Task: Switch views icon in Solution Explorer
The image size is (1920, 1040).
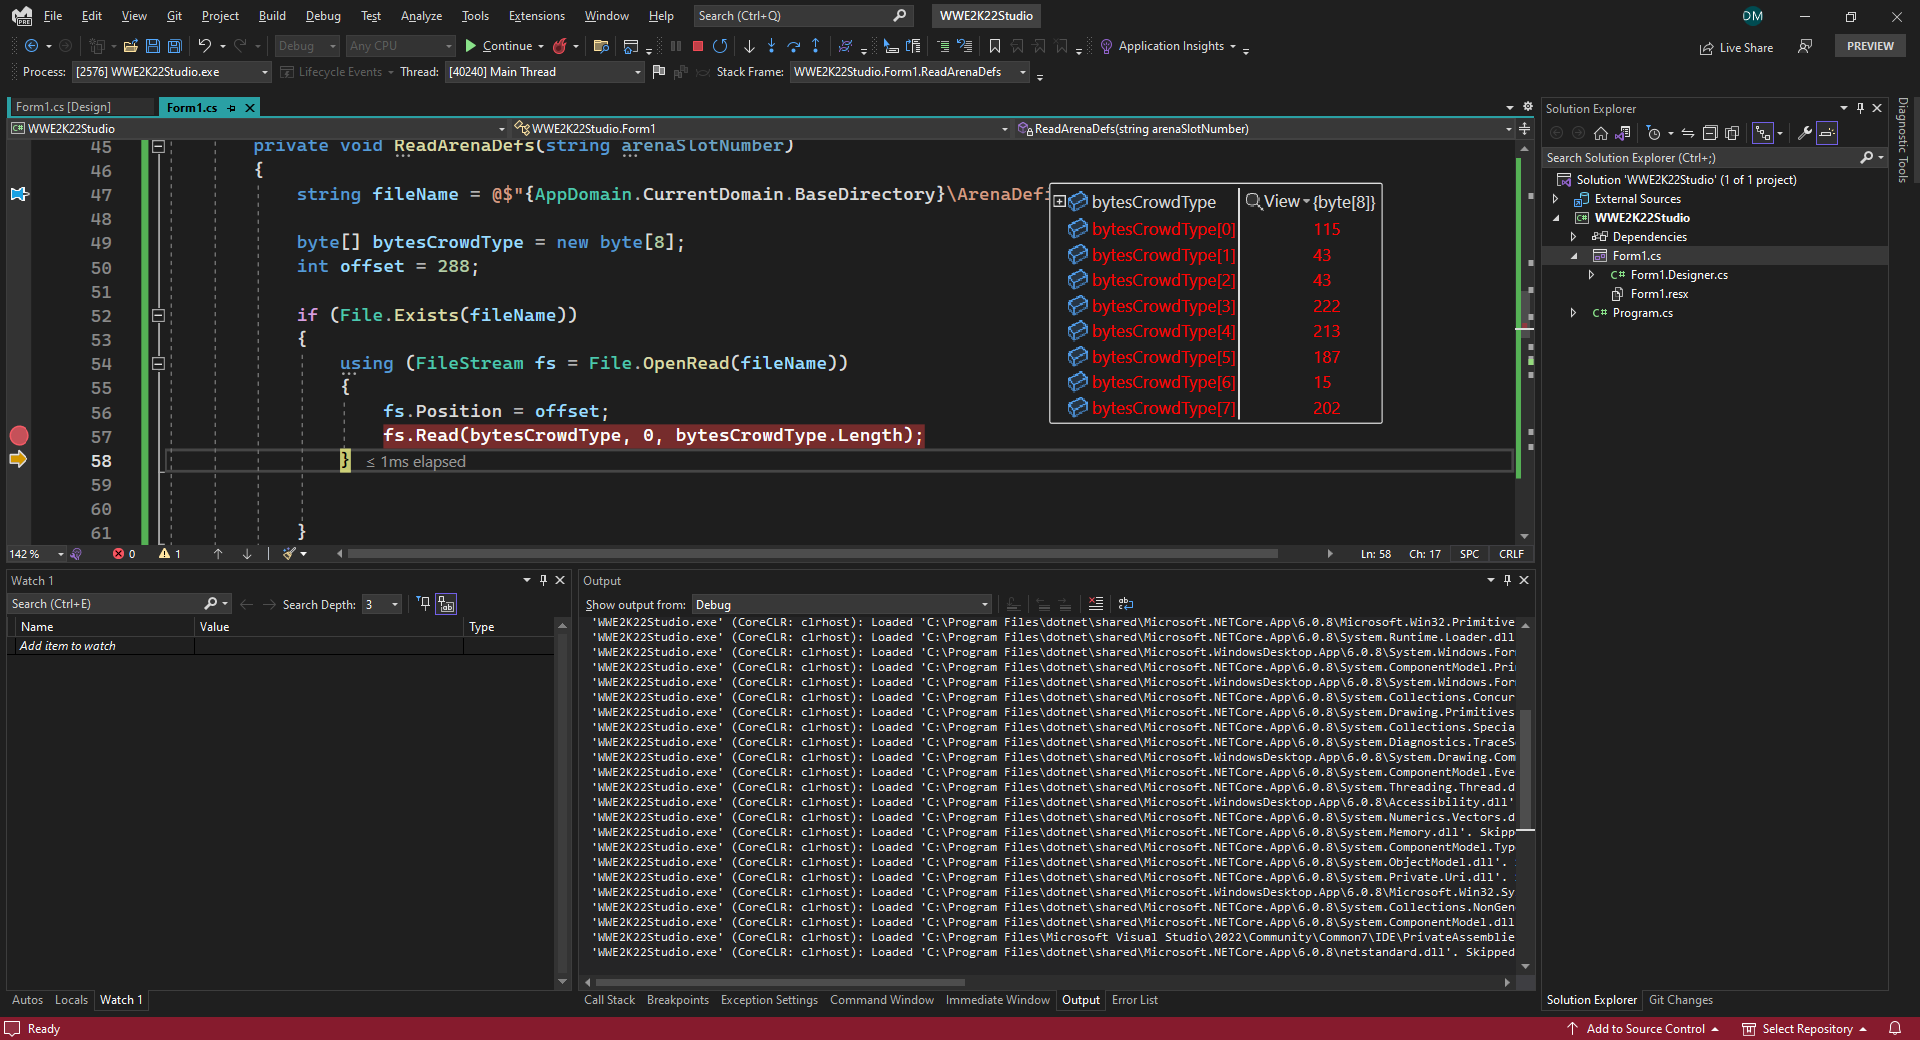Action: click(x=1623, y=133)
